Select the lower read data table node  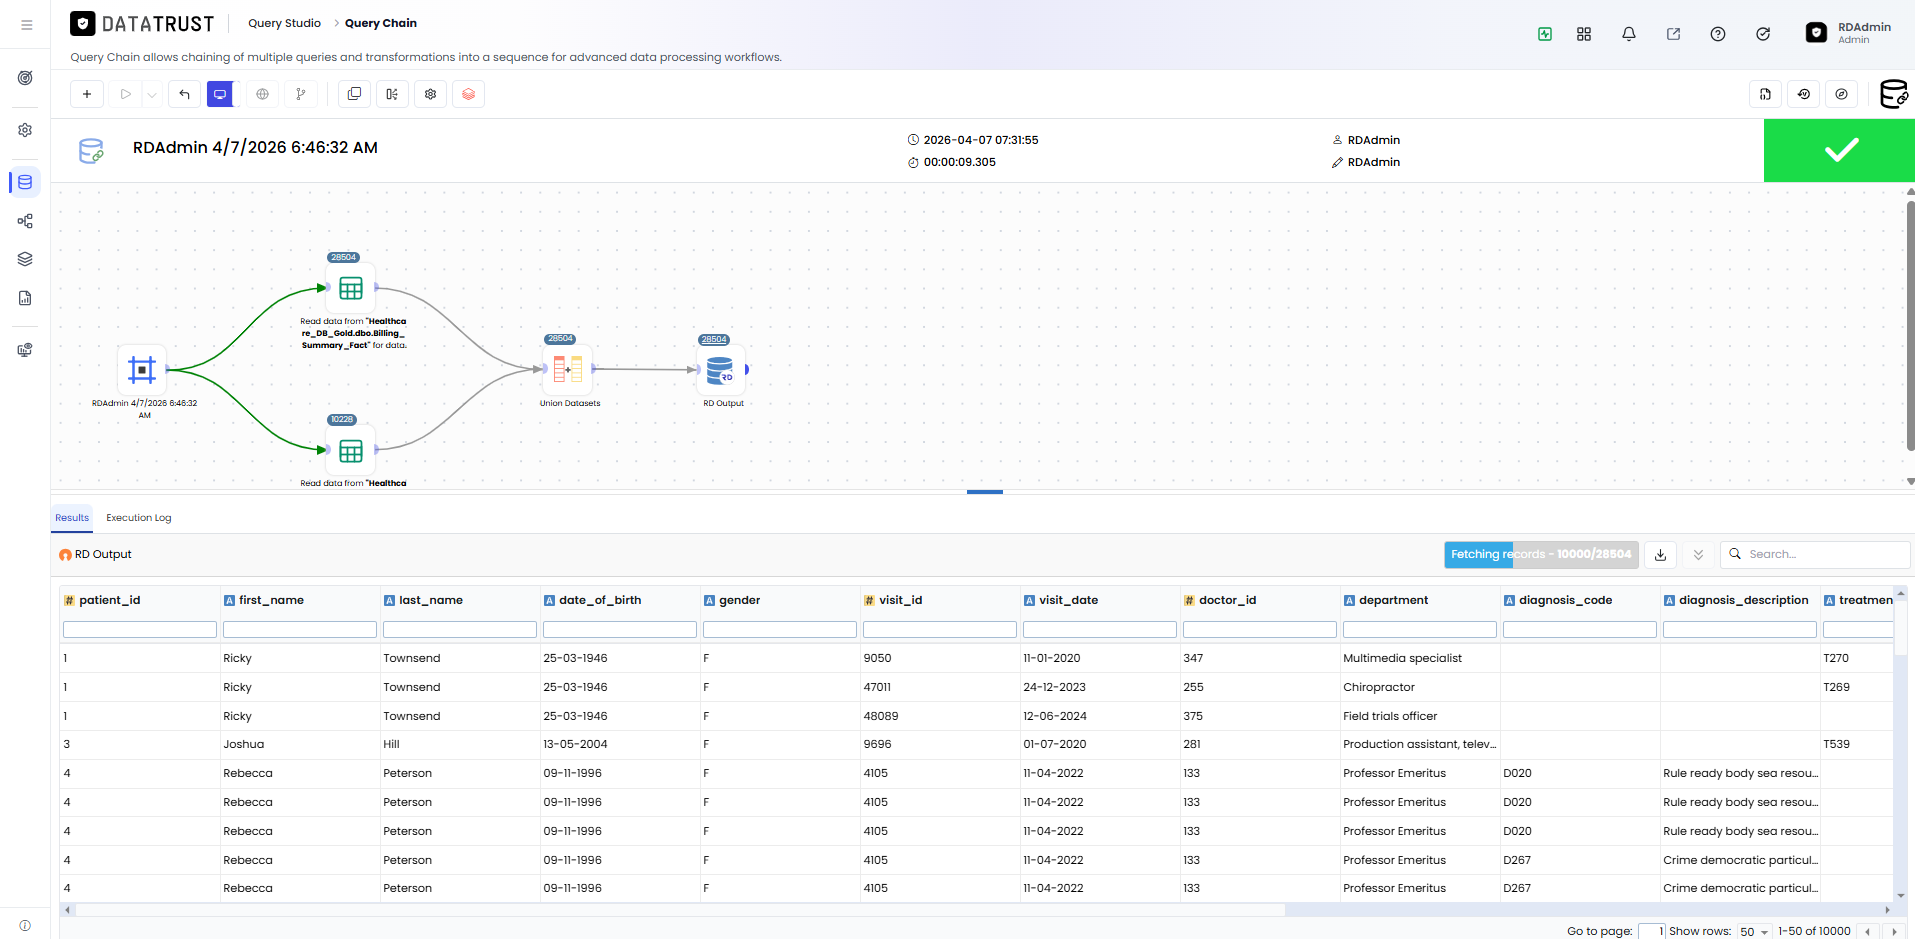click(x=351, y=451)
